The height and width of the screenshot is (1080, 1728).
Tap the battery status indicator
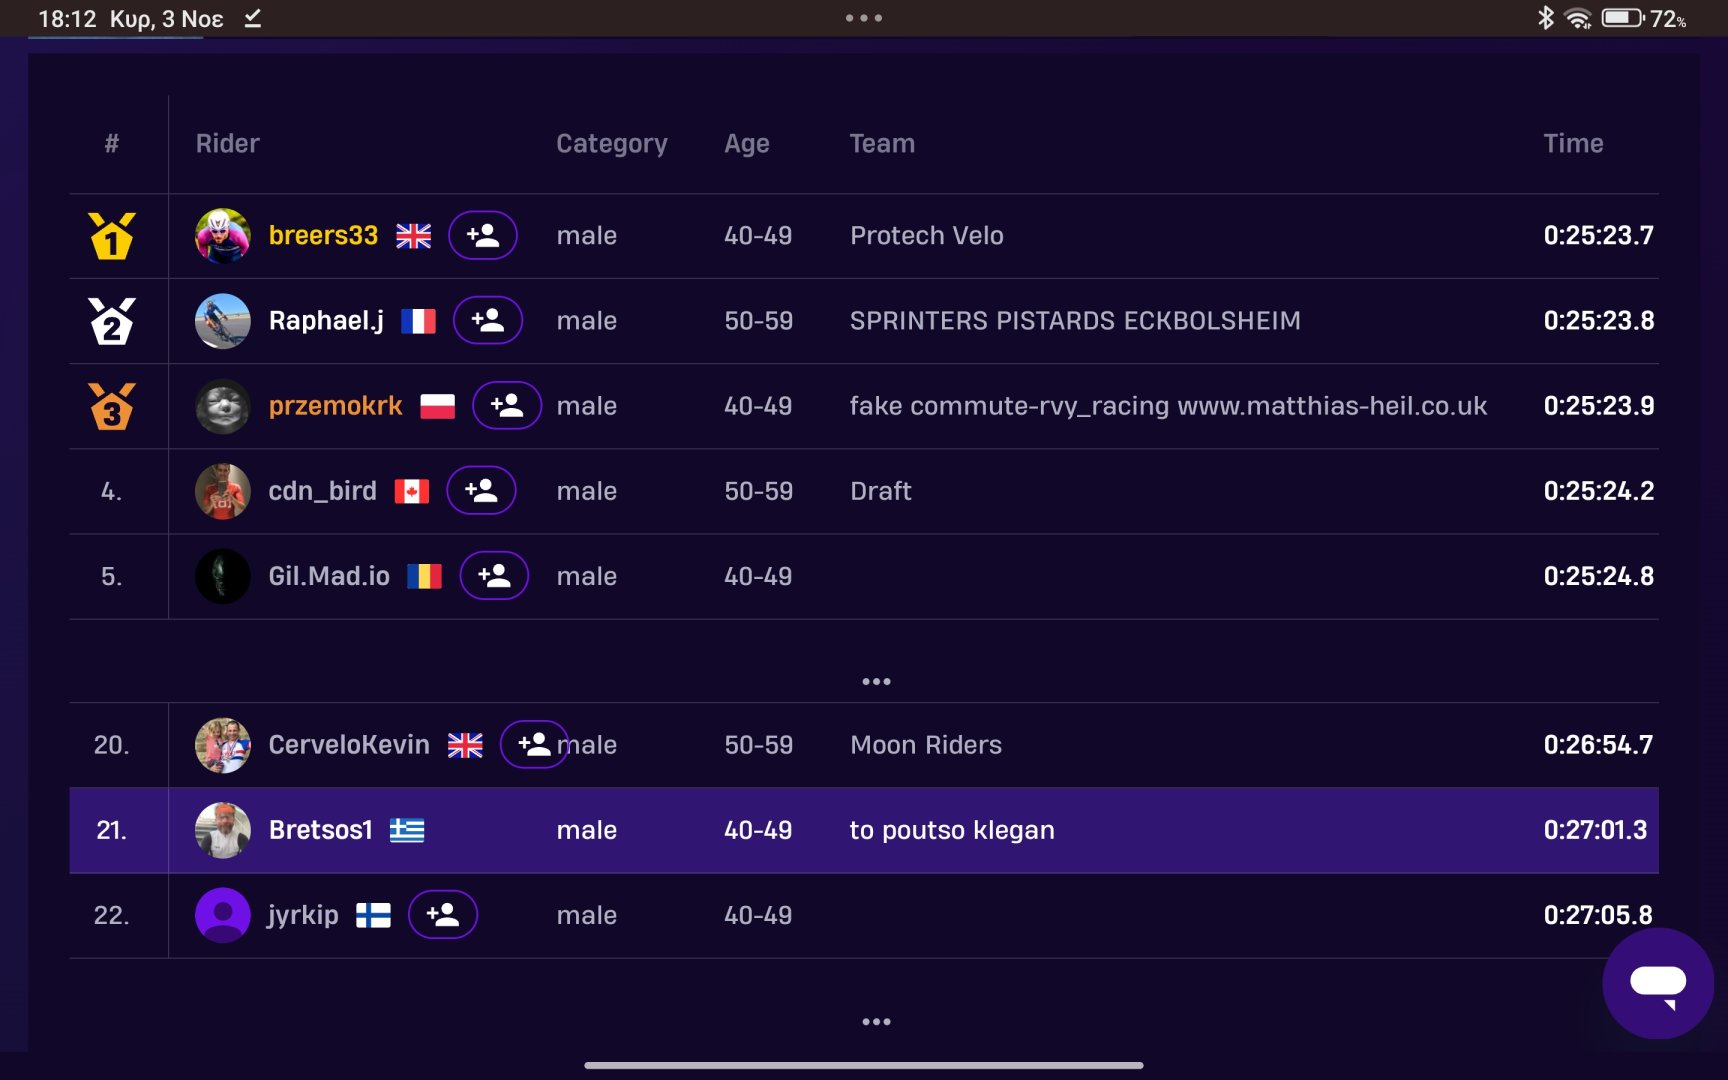(1644, 18)
